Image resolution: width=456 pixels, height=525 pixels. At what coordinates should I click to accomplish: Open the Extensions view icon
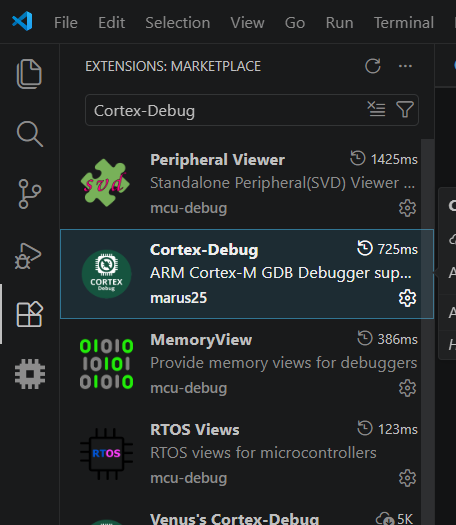tap(29, 314)
